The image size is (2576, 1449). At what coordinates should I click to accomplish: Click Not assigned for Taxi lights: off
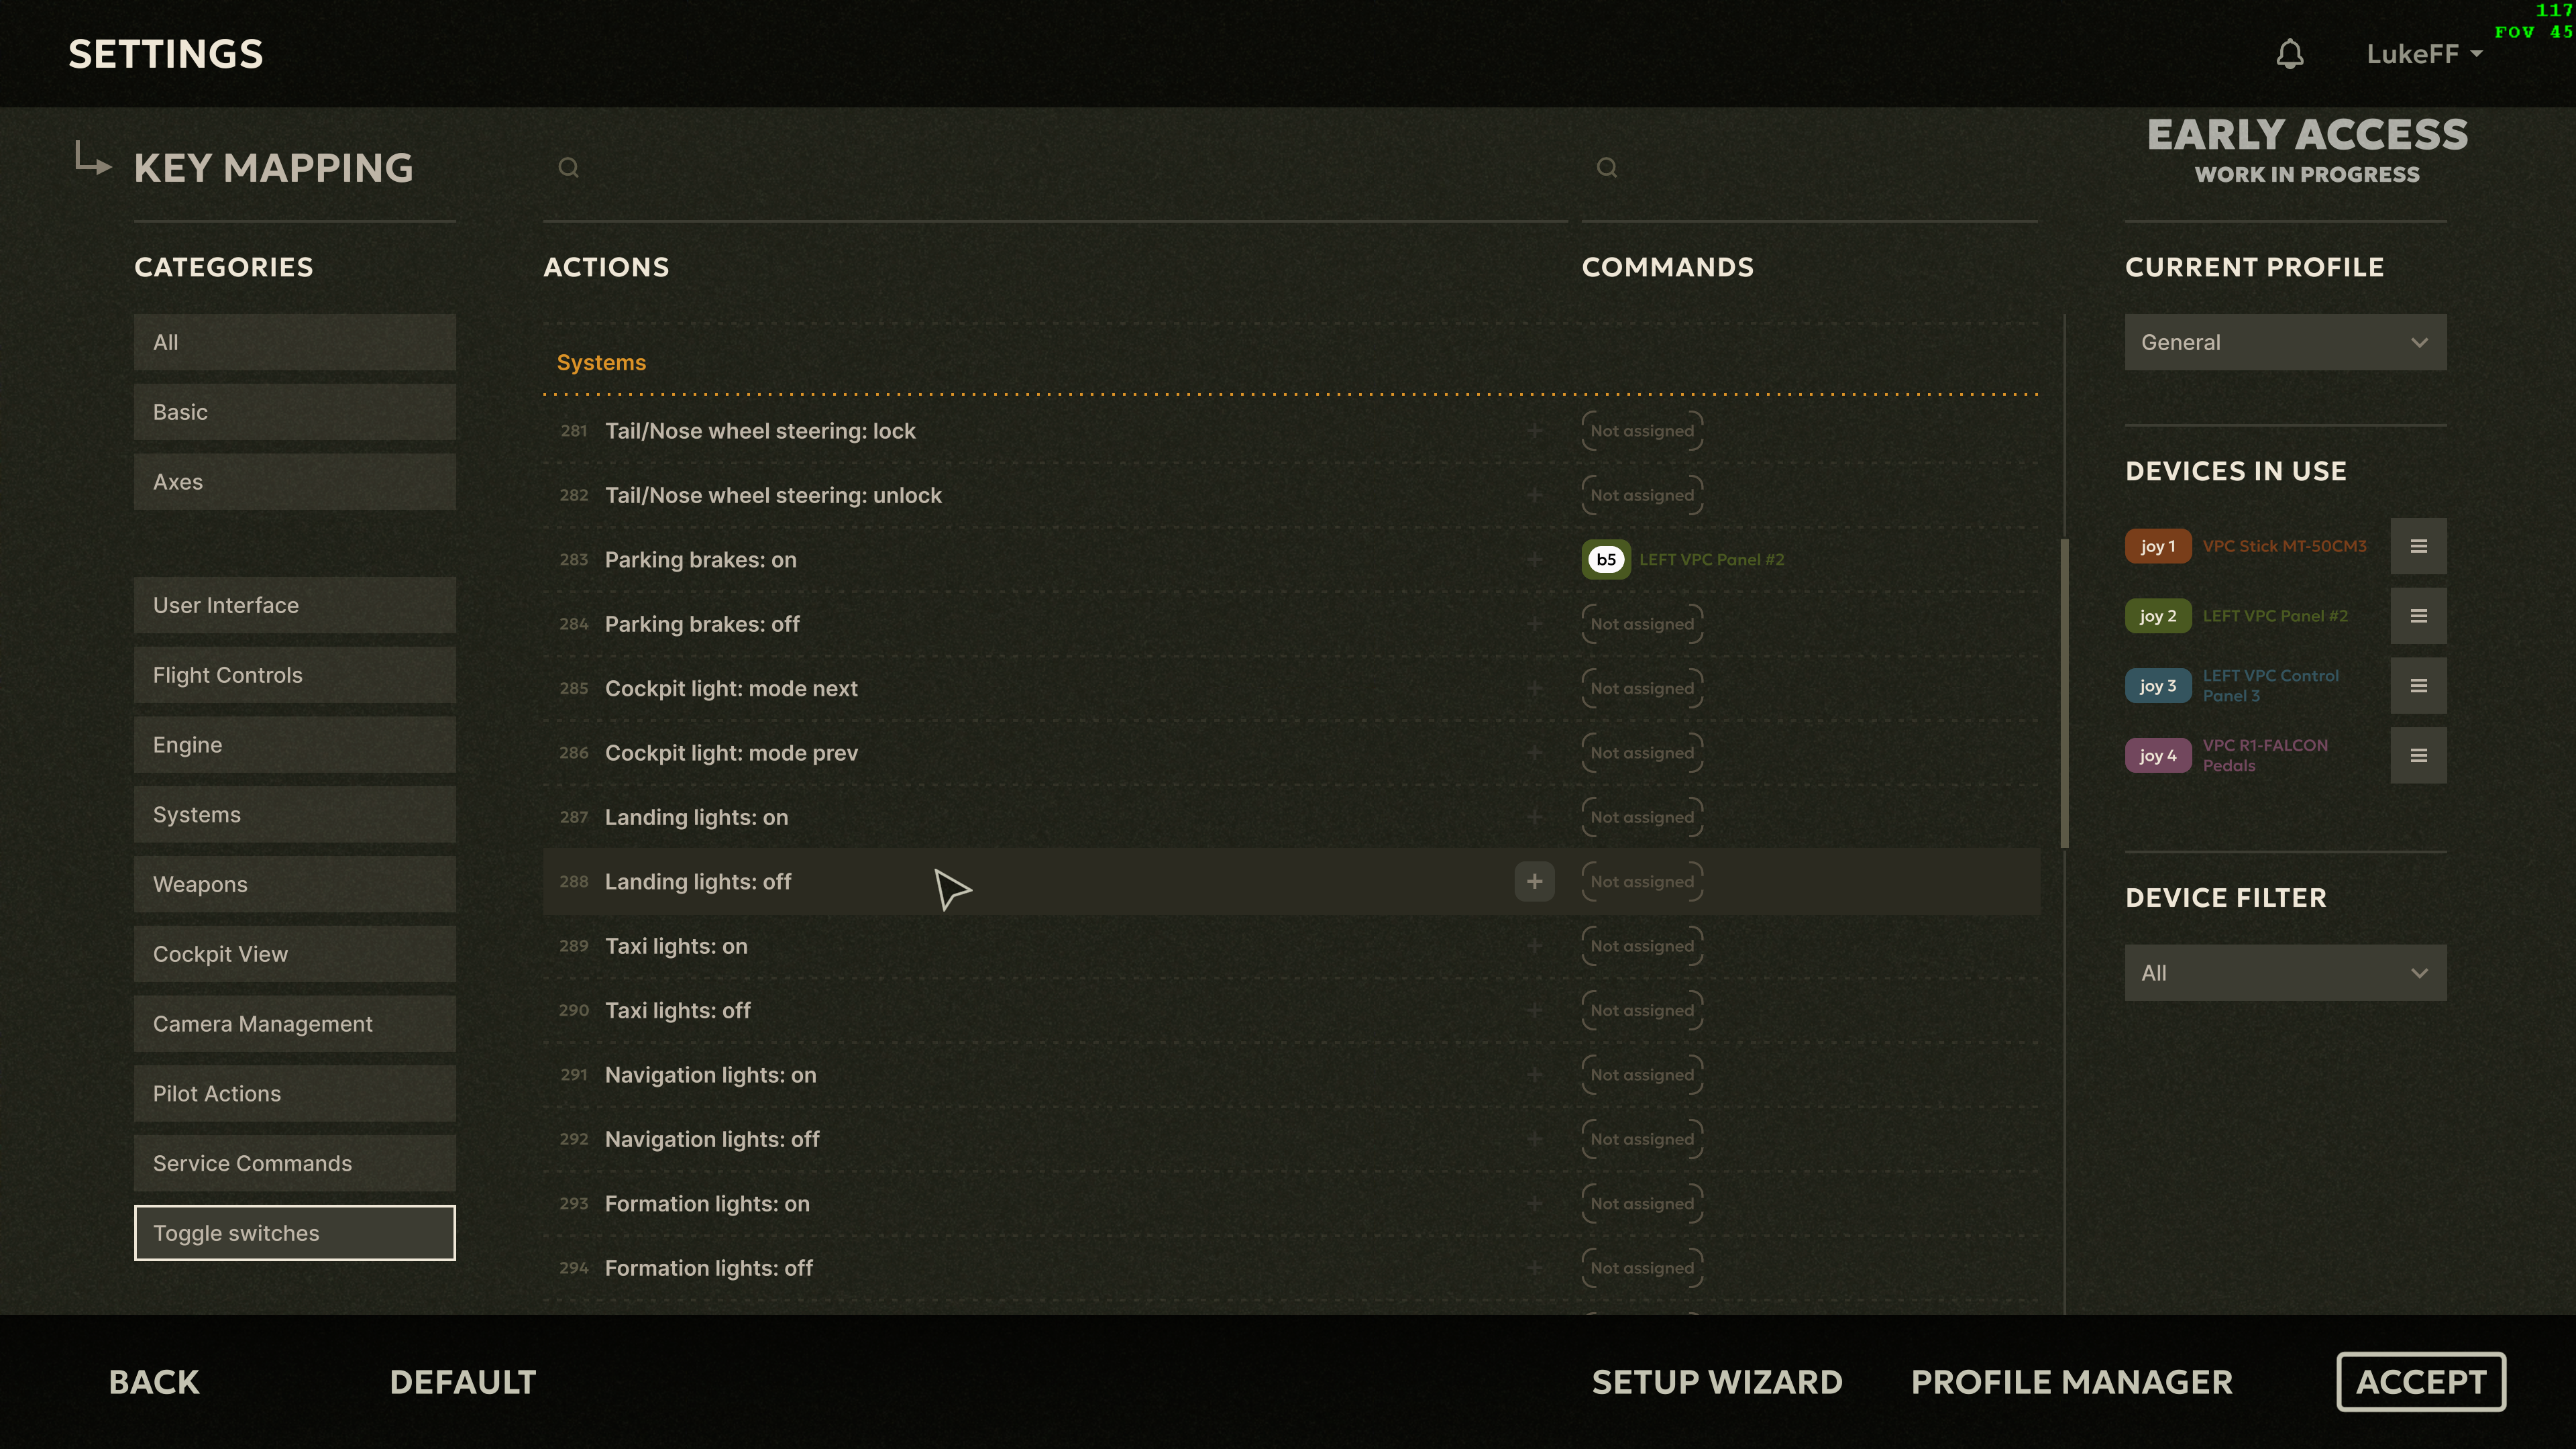pos(1642,1010)
